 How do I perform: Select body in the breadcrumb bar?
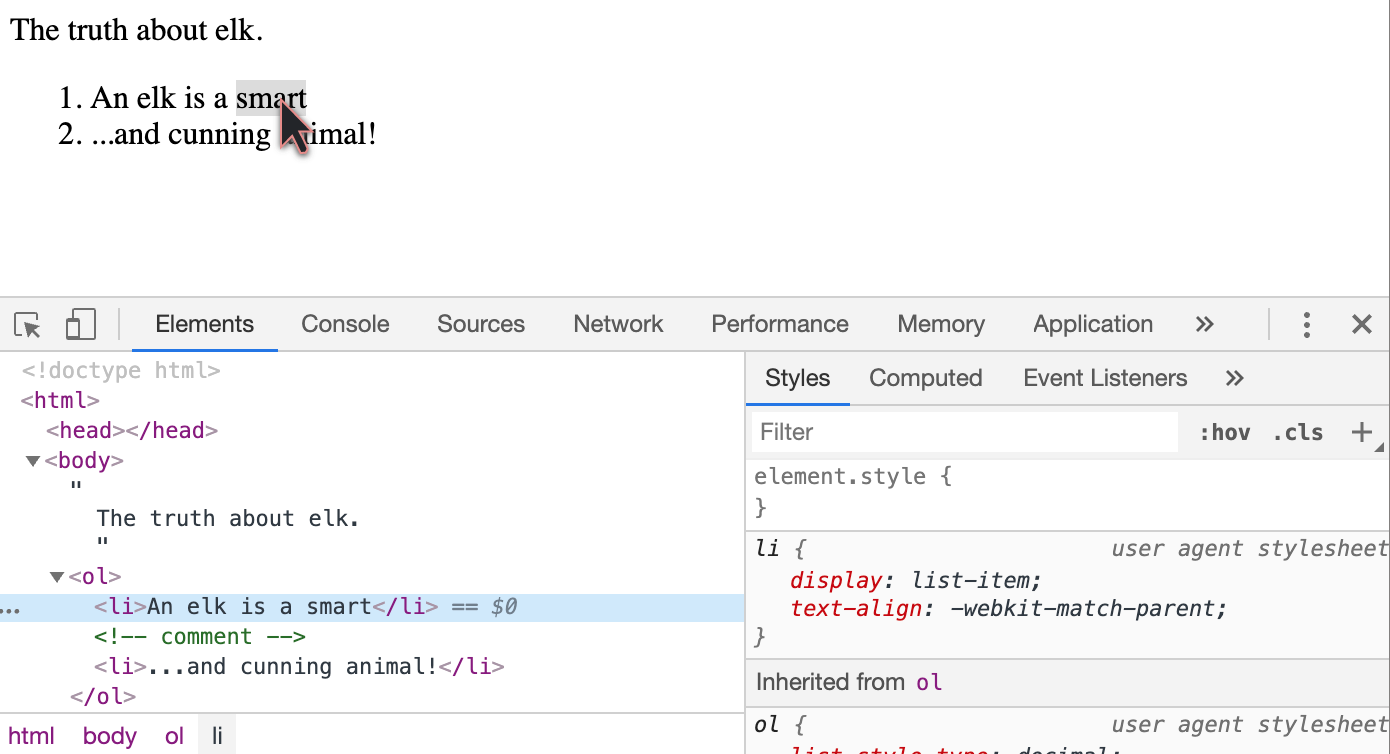(x=109, y=736)
